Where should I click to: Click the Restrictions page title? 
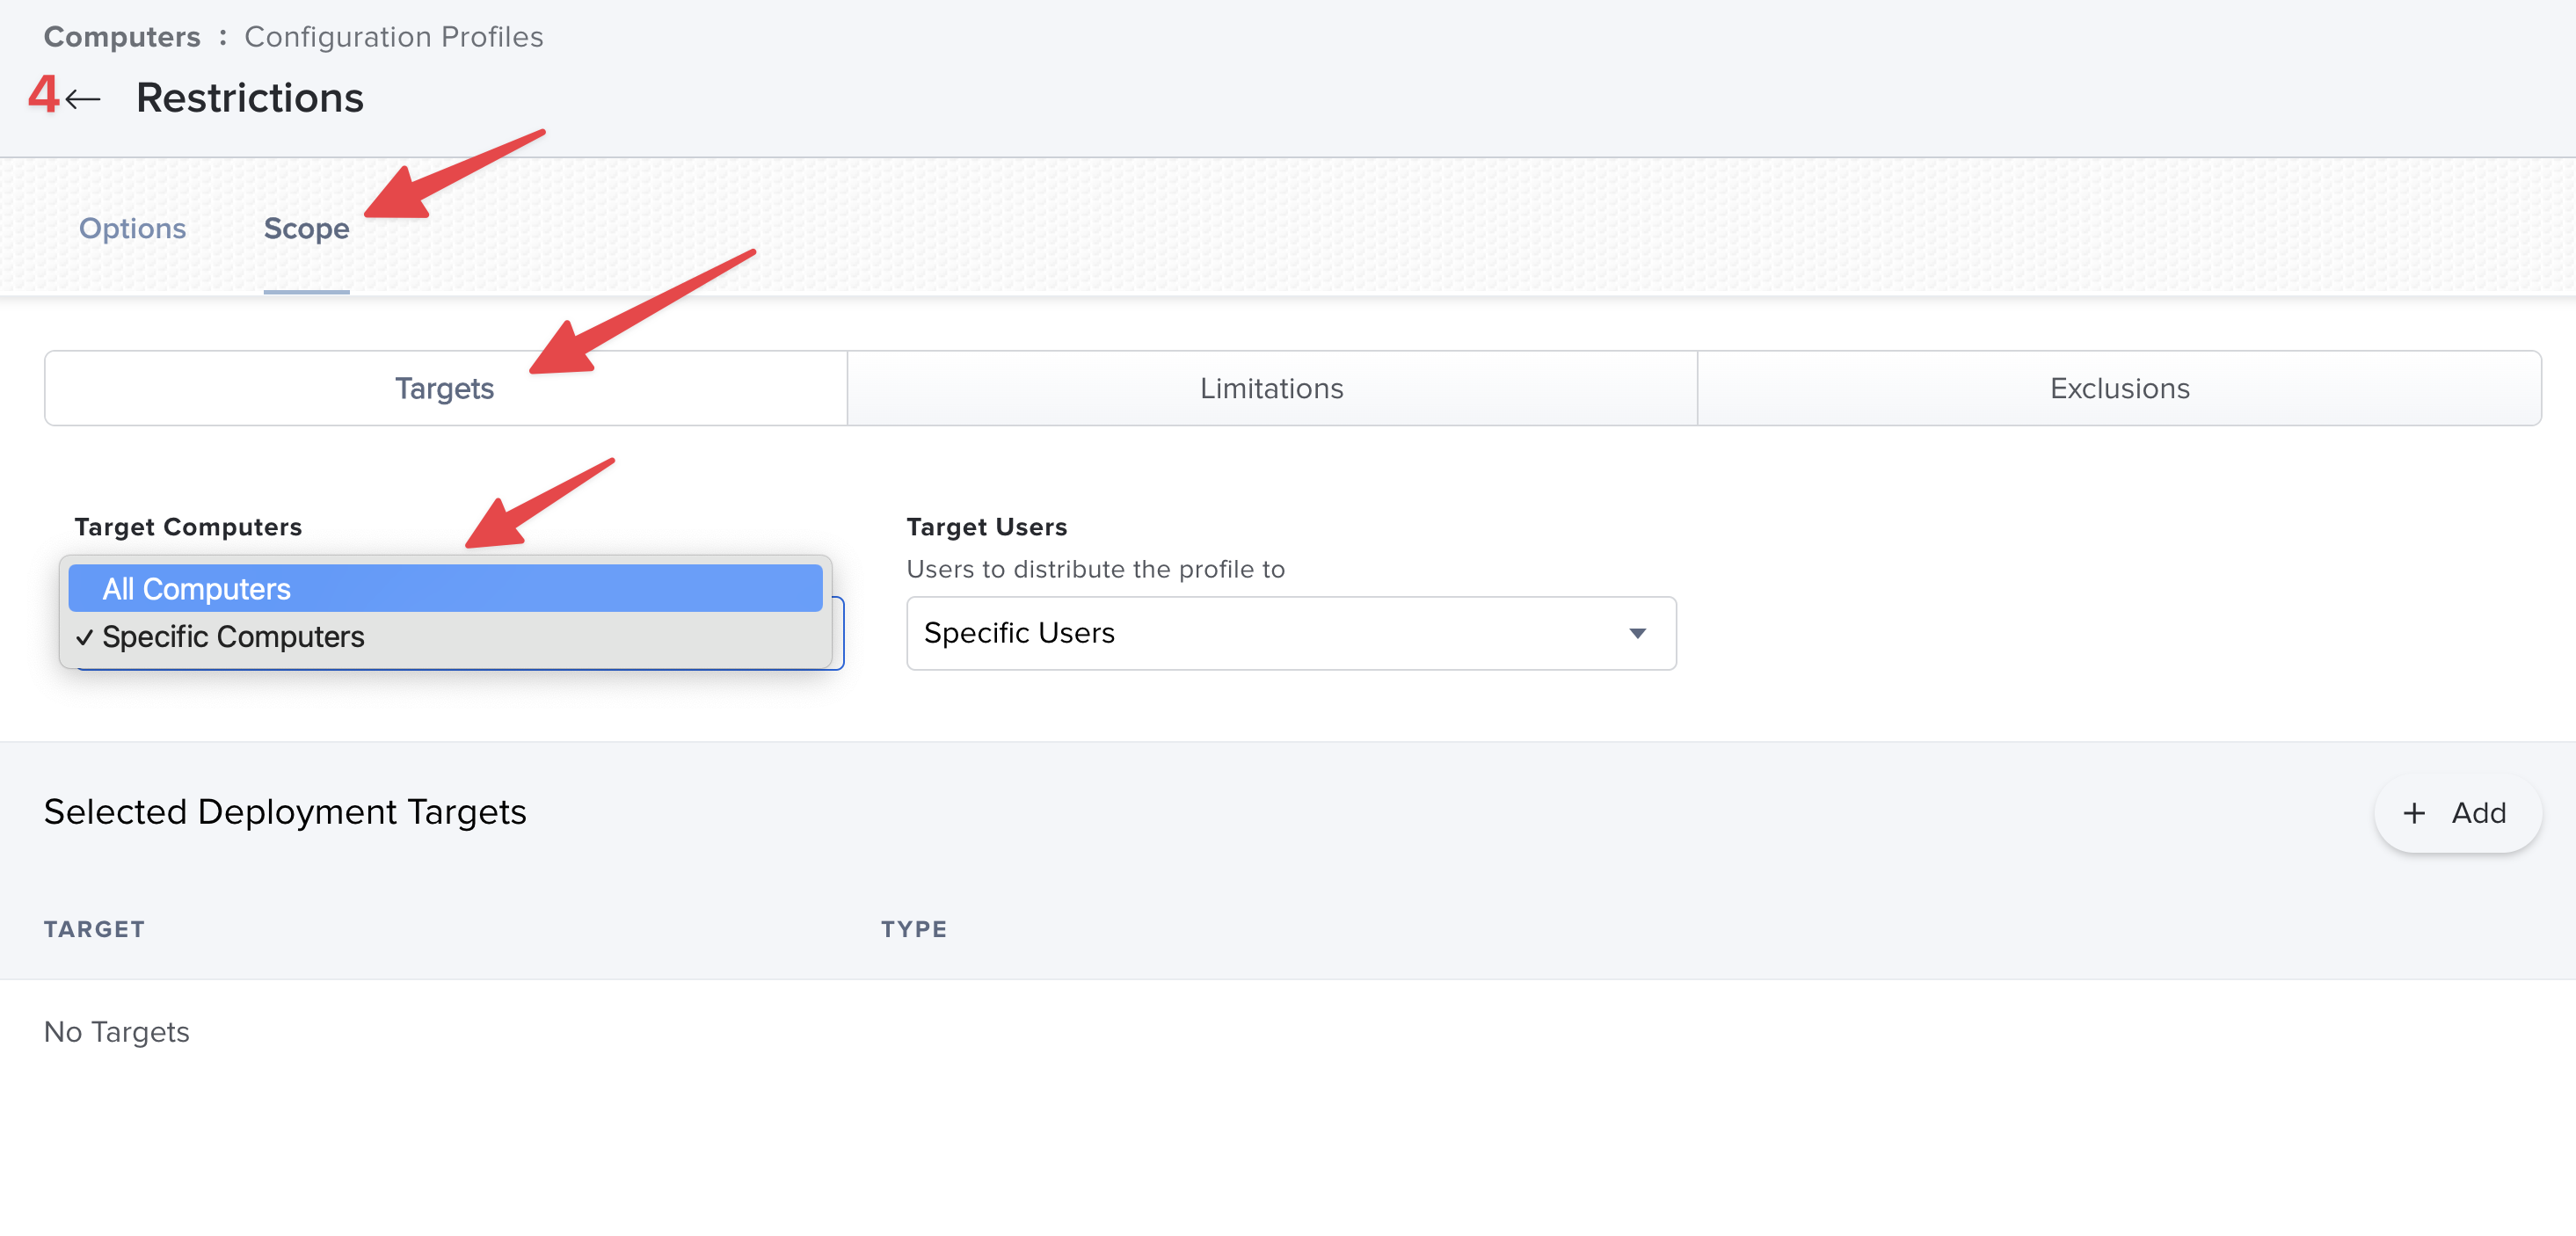tap(250, 98)
